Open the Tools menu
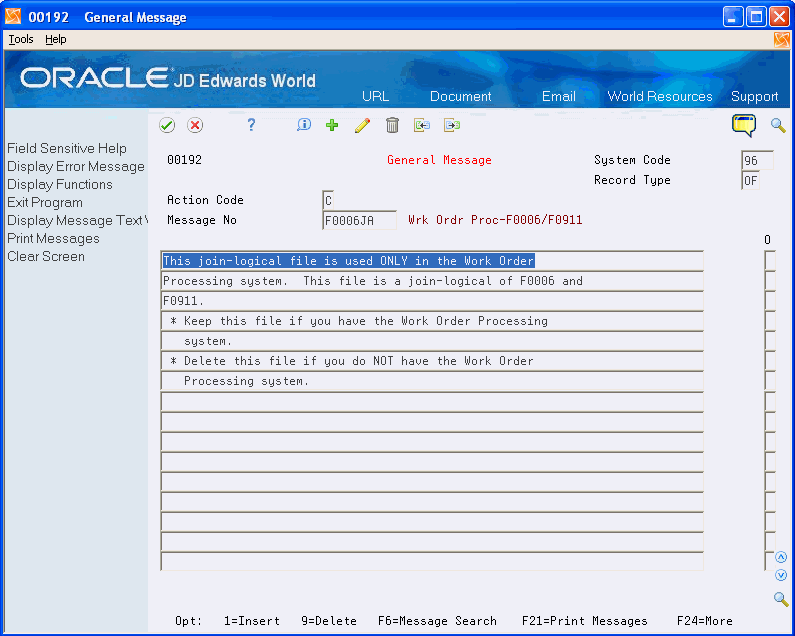795x636 pixels. pyautogui.click(x=21, y=39)
